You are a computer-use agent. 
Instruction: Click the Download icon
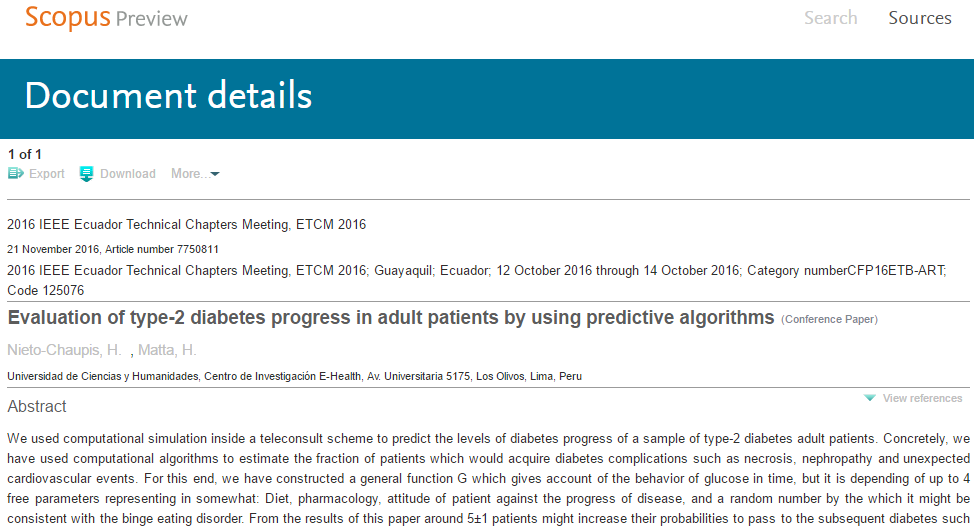pos(86,175)
